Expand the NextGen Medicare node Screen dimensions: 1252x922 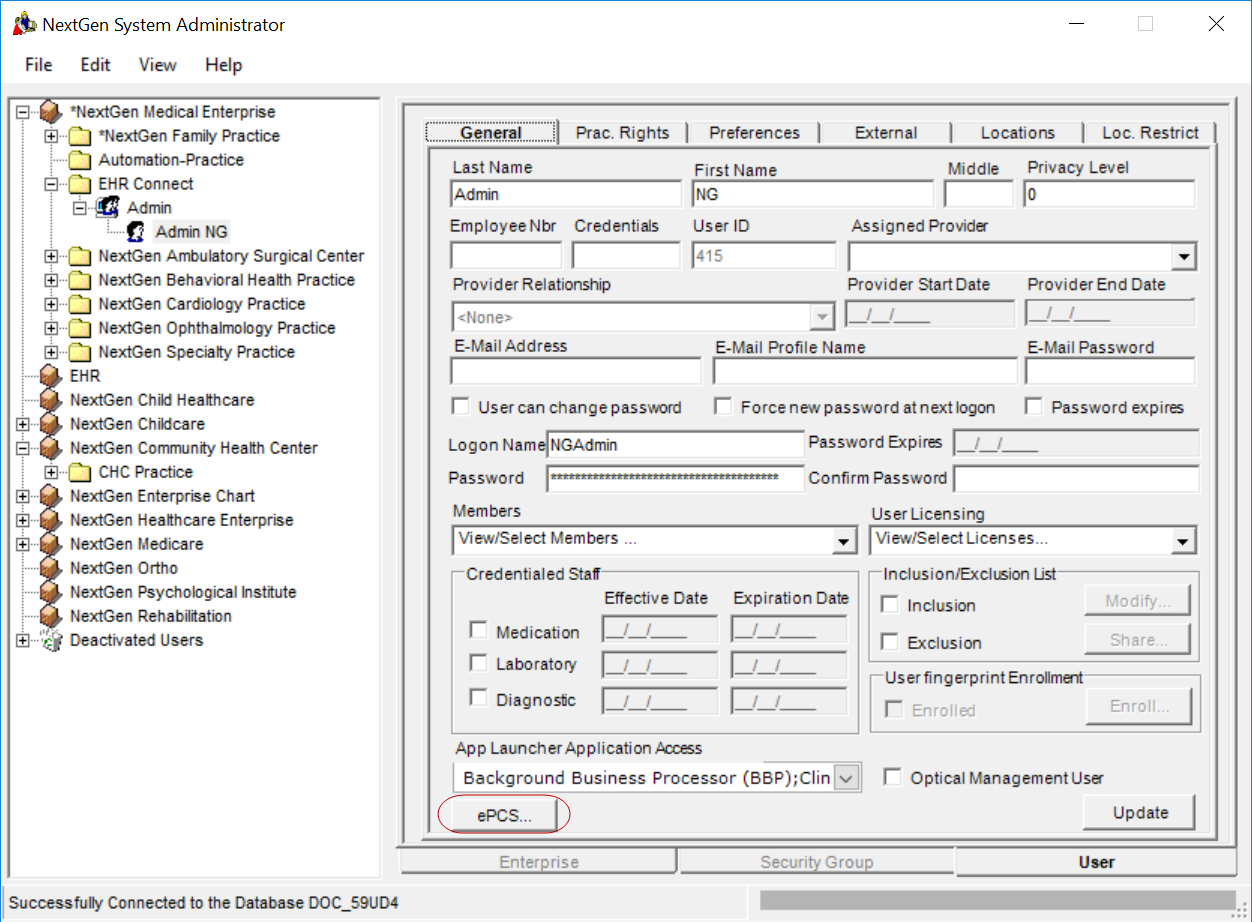tap(23, 544)
